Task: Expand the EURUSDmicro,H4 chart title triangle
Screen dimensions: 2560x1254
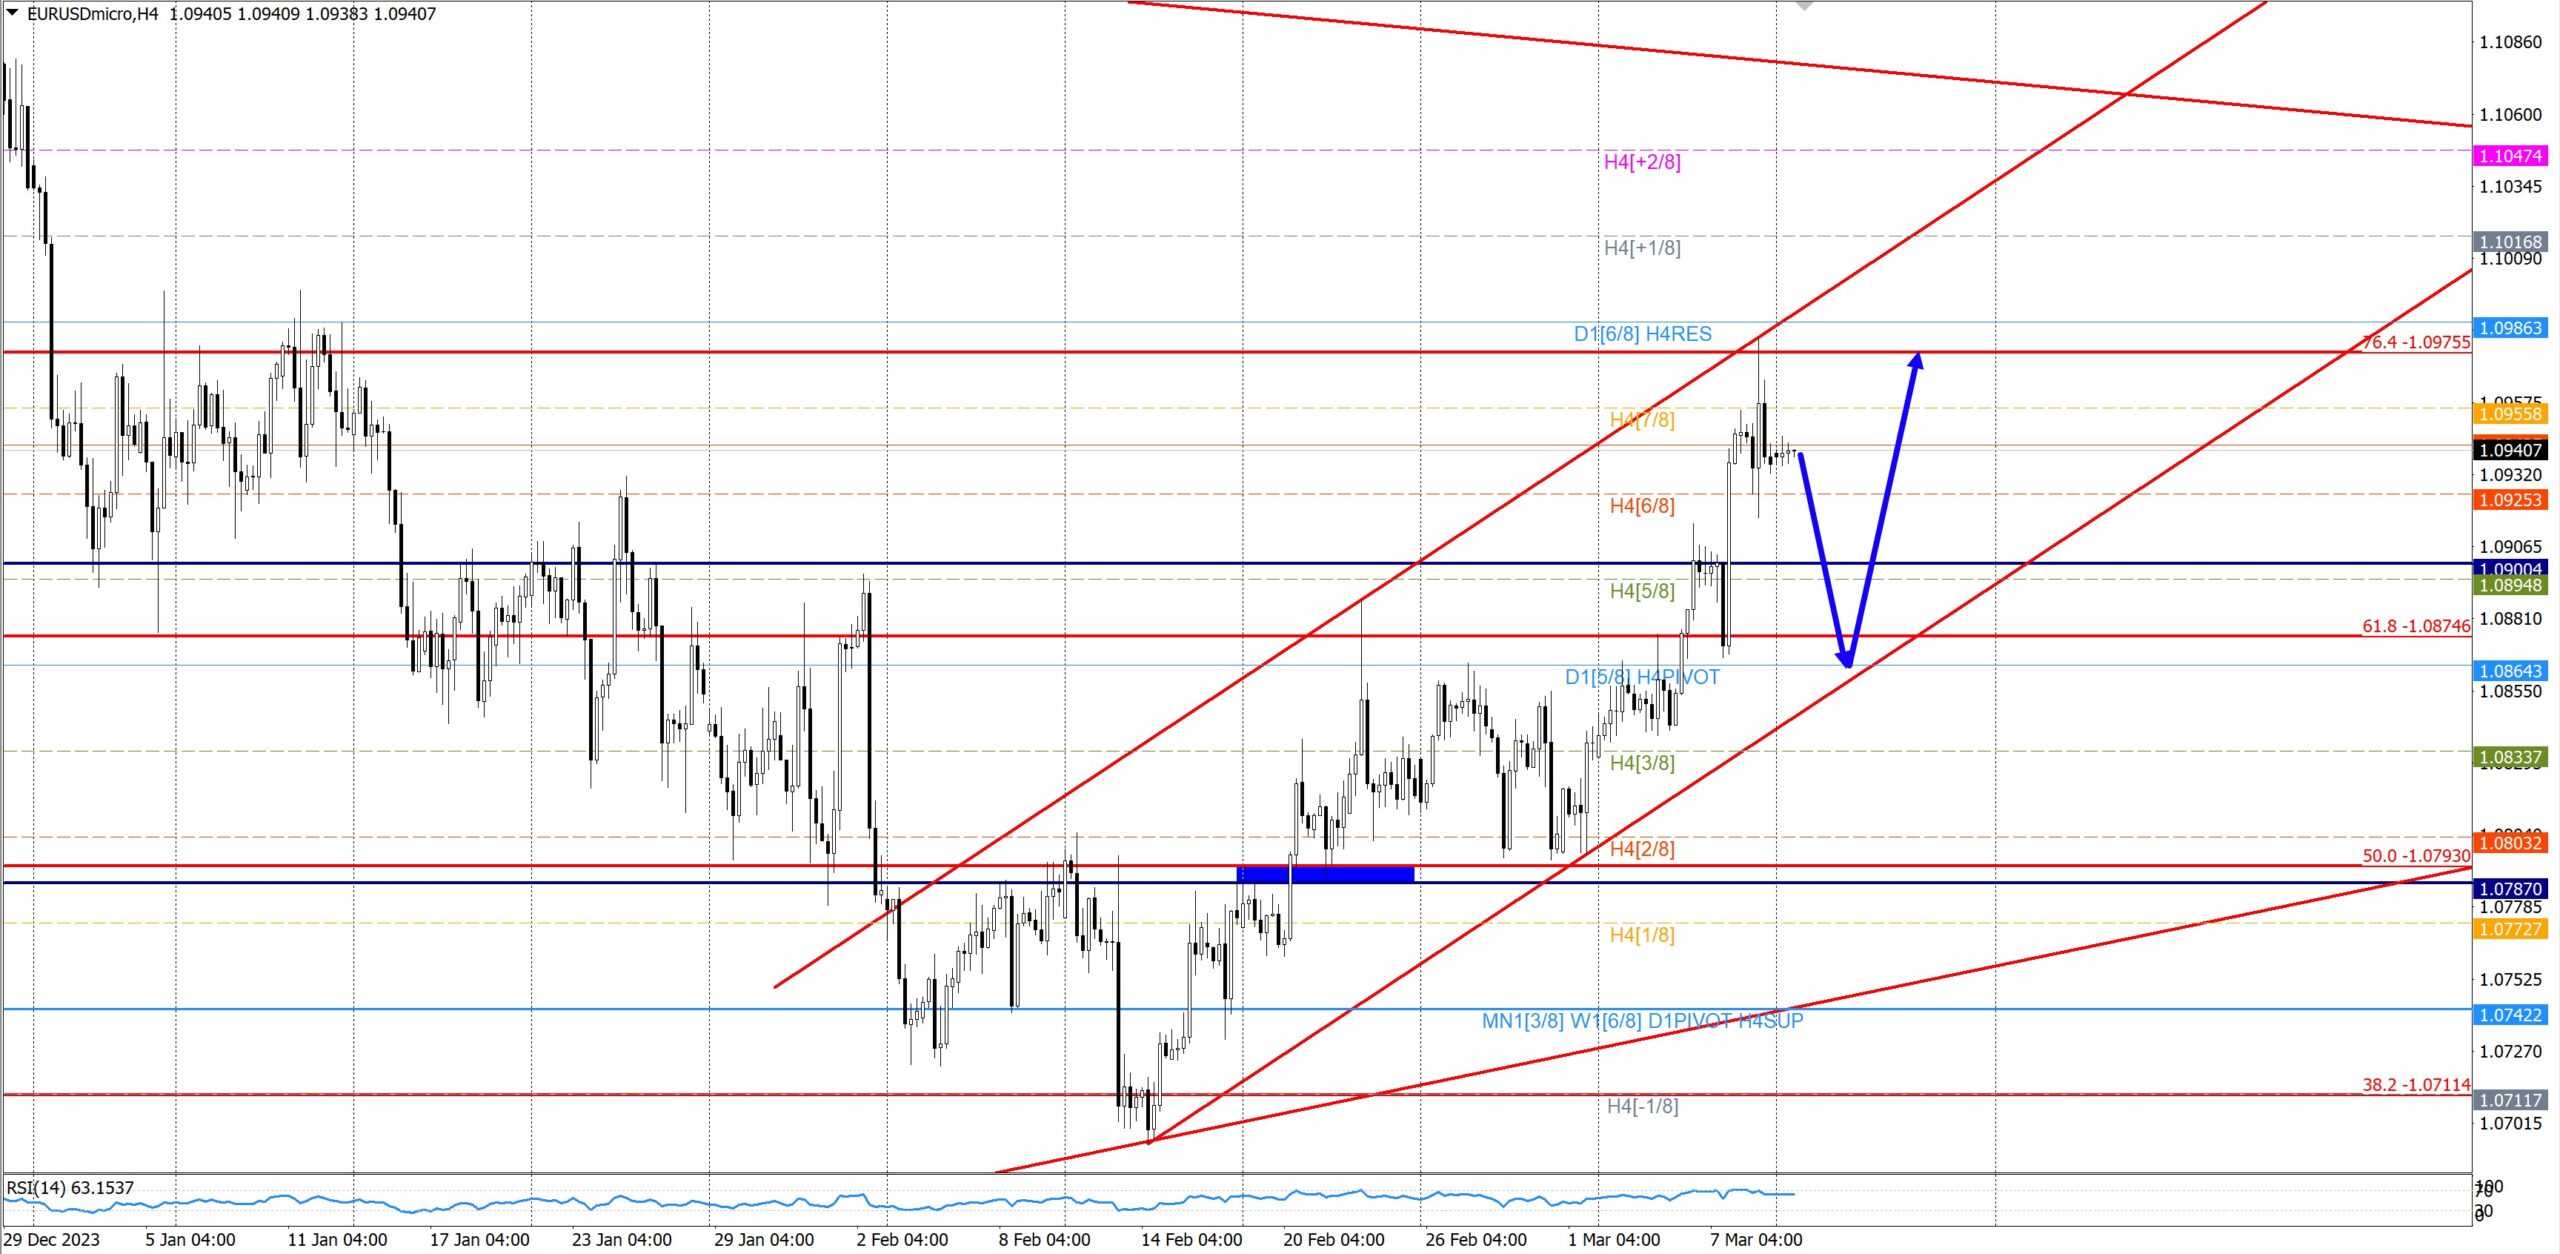Action: (x=12, y=12)
